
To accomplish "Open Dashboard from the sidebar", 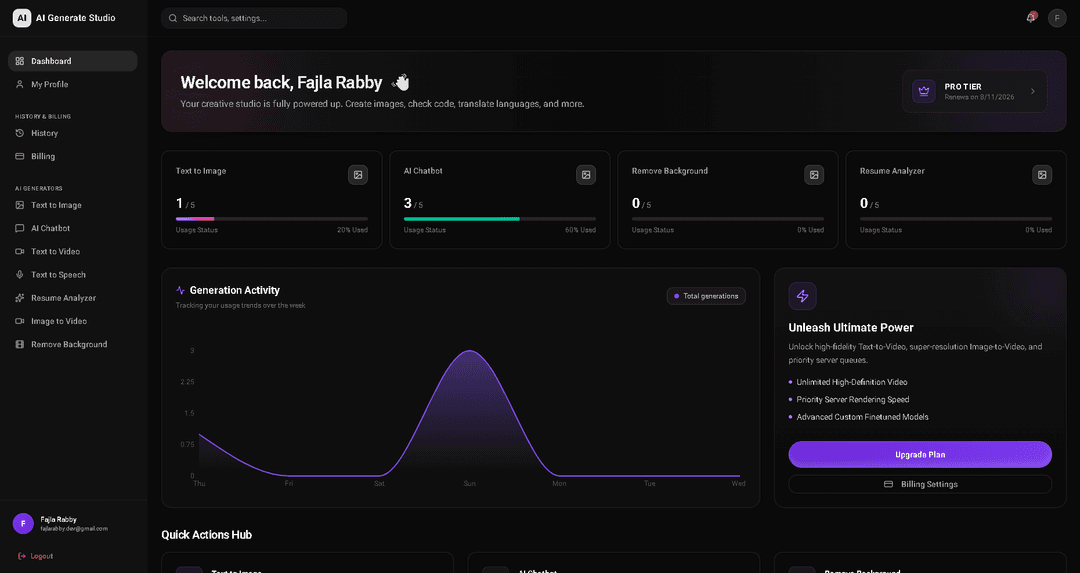I will 73,61.
